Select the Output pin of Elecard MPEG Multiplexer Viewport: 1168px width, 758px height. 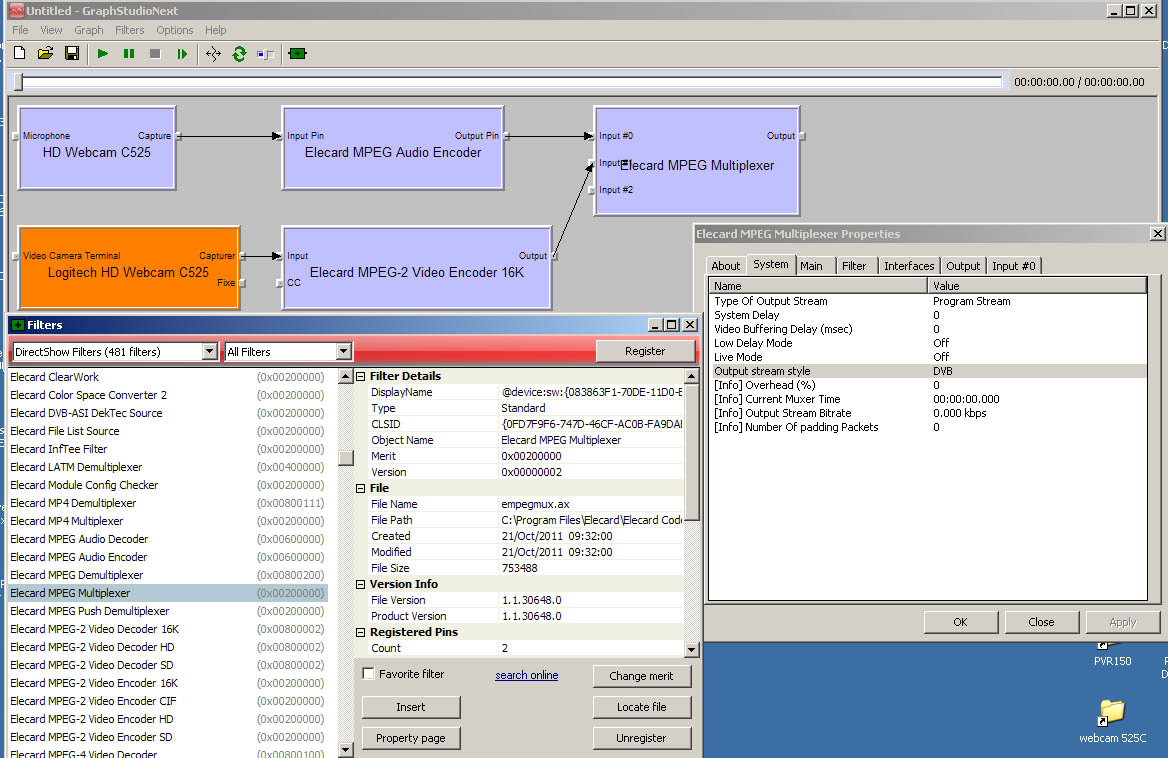(802, 136)
